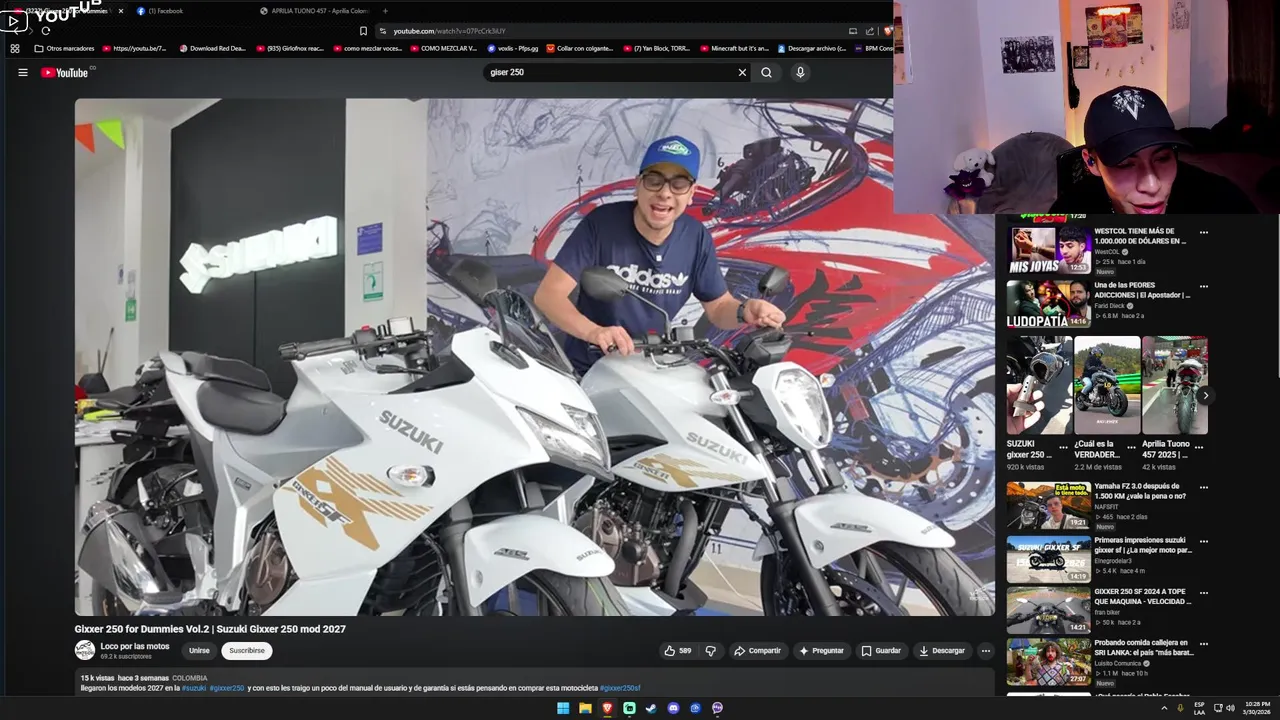Open options menu for 'Una de las PEORES ADICCIONES'
This screenshot has width=1280, height=720.
tap(1204, 286)
